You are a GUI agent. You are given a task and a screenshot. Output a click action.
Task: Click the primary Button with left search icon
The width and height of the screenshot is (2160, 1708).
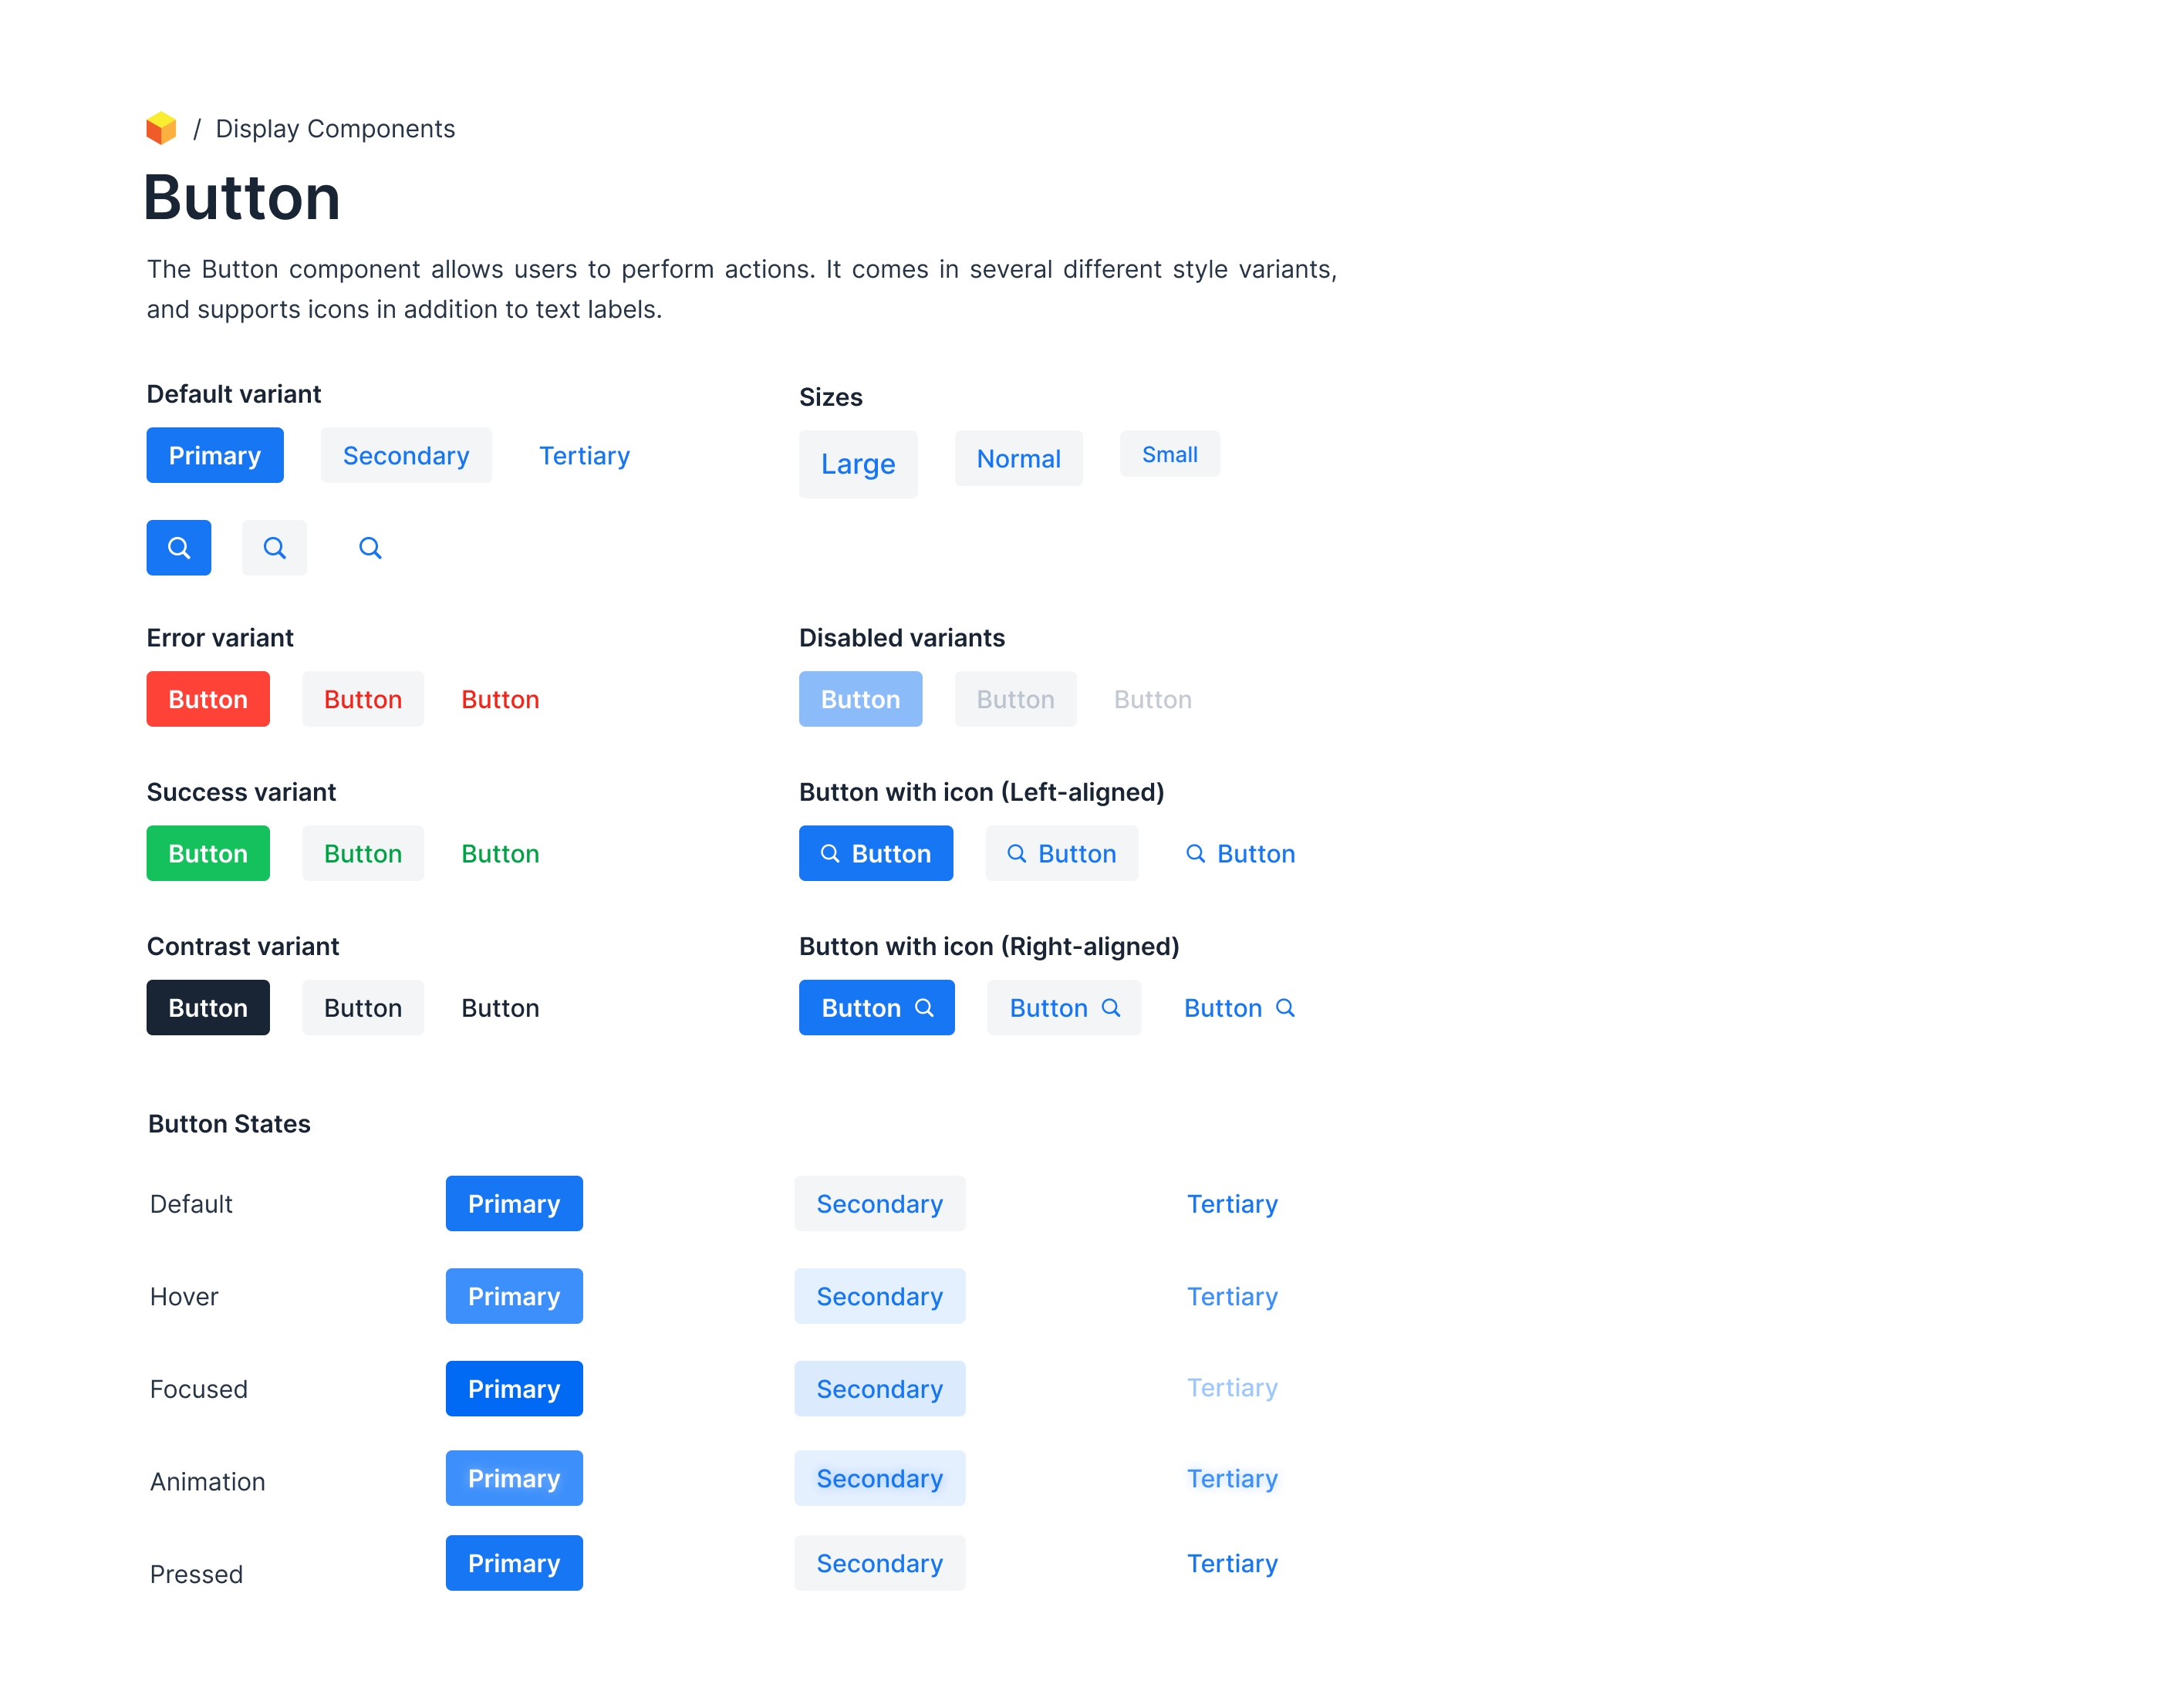tap(875, 853)
